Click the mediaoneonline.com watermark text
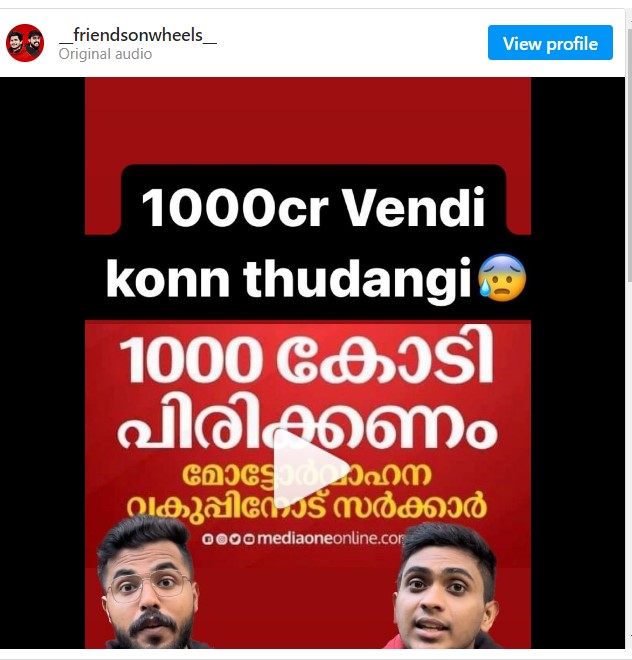The height and width of the screenshot is (660, 632). point(331,538)
